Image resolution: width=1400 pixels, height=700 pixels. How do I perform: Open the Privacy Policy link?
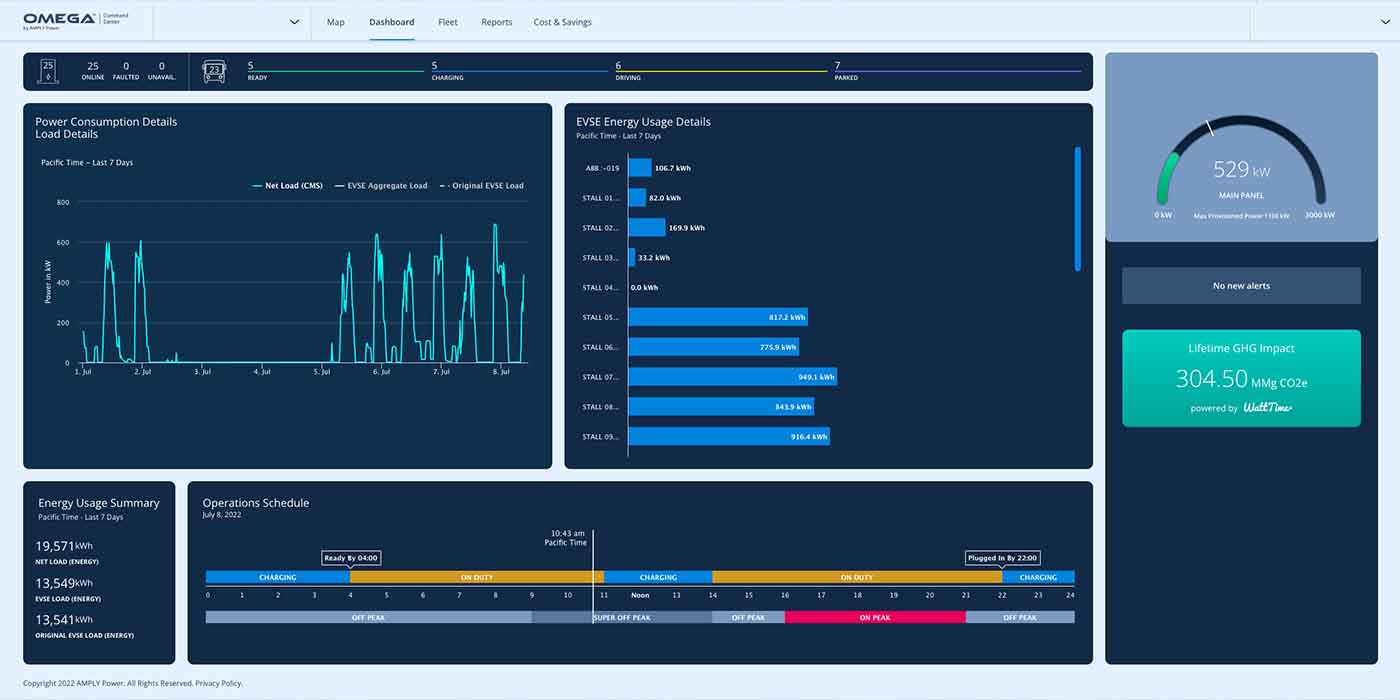pos(218,683)
